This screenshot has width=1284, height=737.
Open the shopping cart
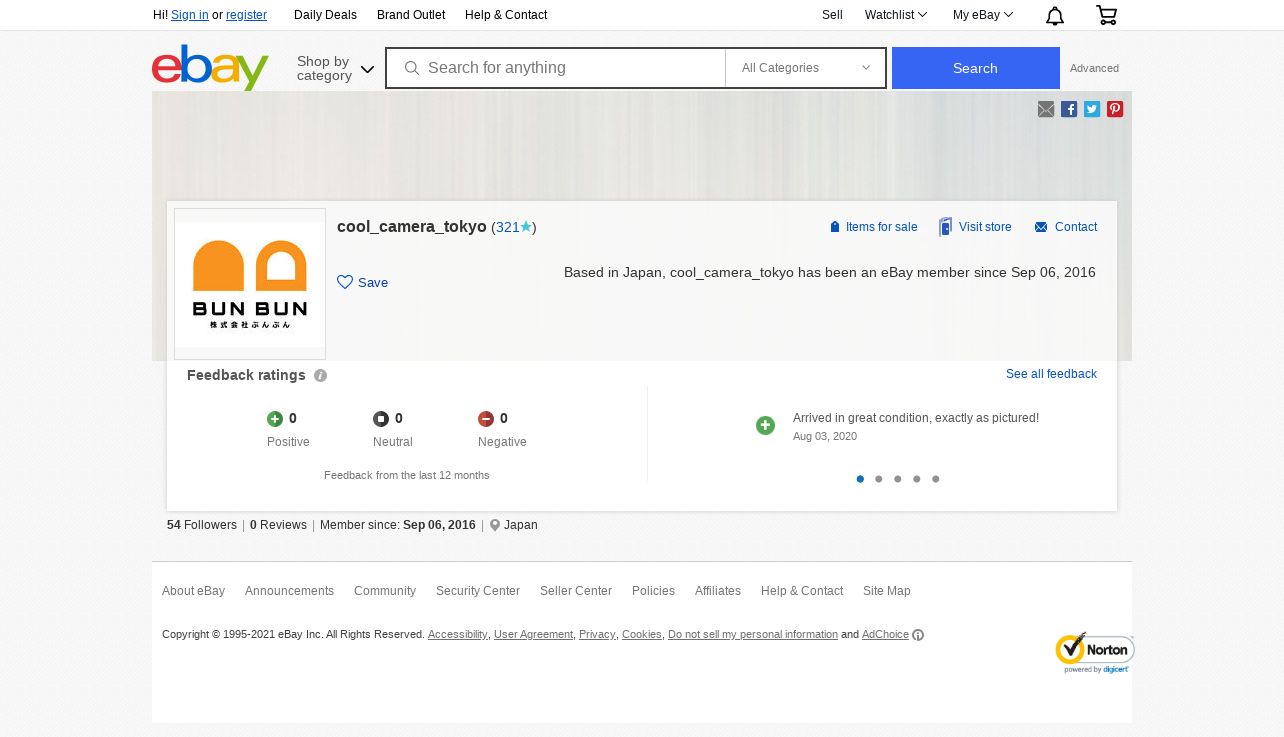(1106, 15)
